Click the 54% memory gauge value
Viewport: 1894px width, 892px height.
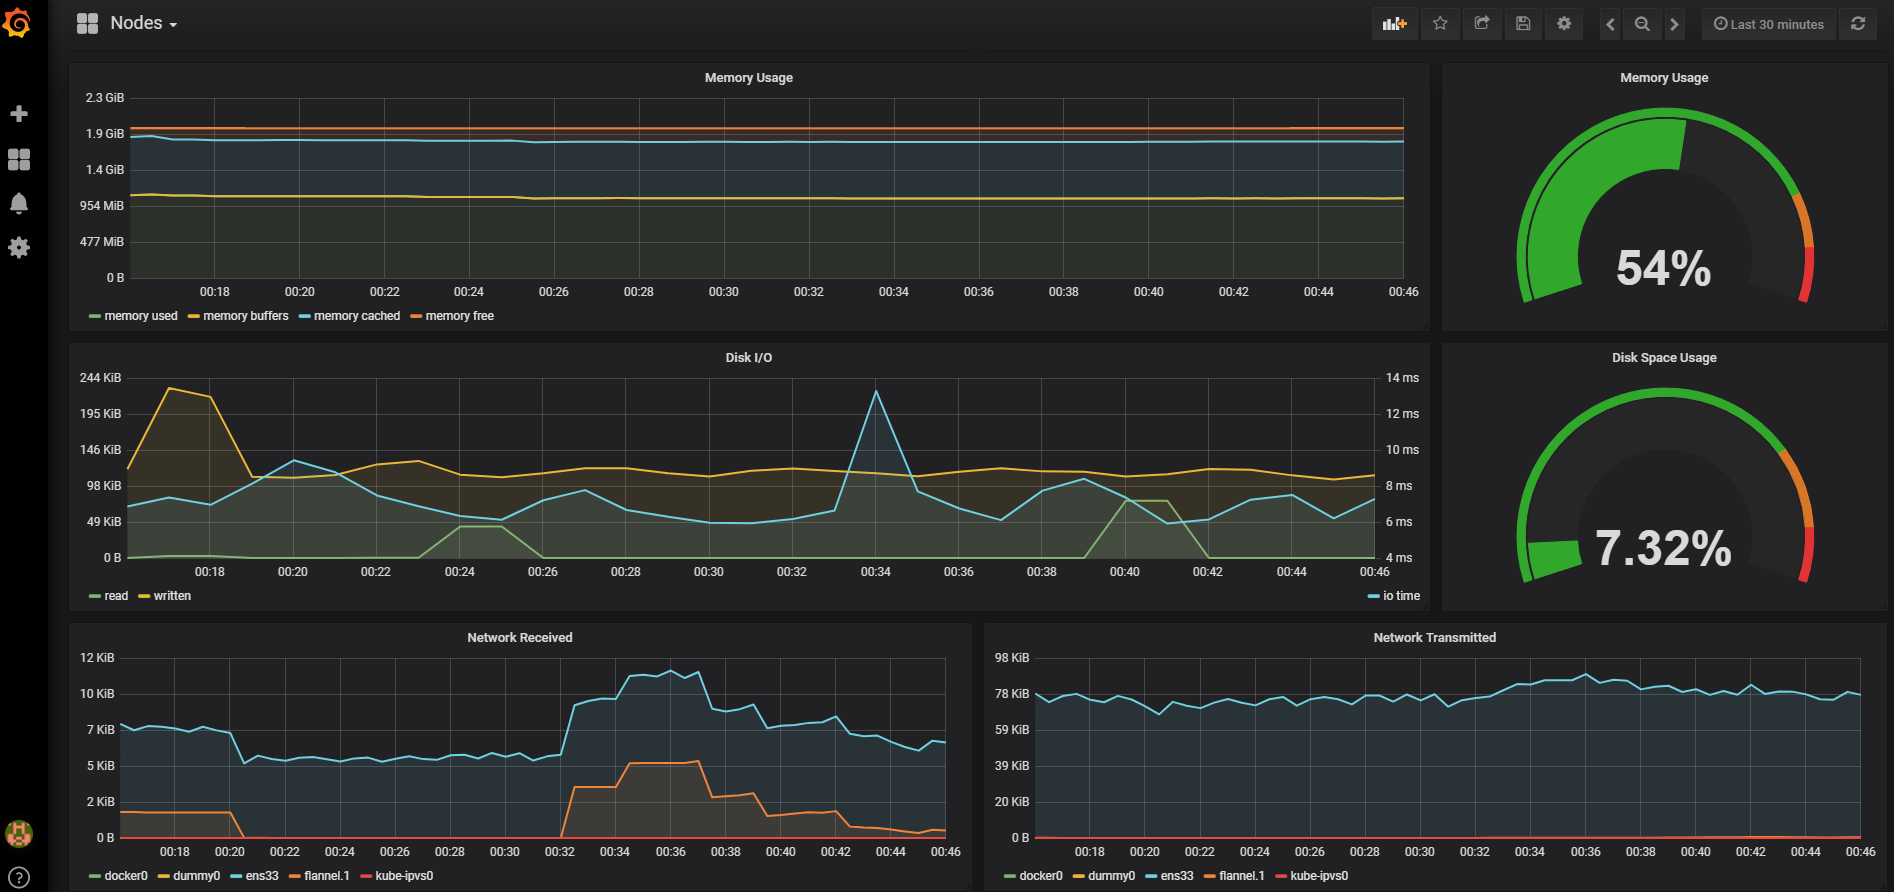[x=1664, y=268]
